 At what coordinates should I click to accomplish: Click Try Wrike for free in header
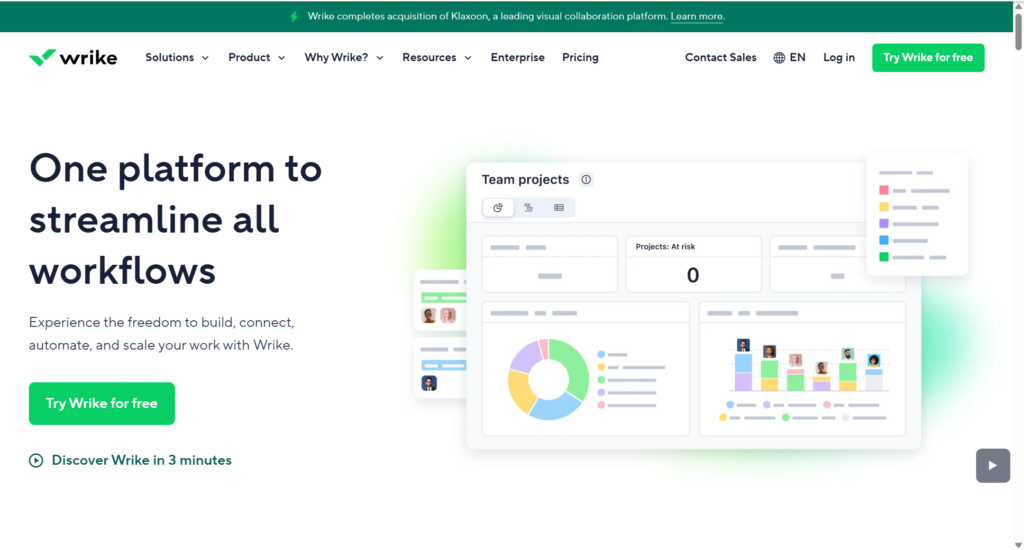(x=927, y=58)
